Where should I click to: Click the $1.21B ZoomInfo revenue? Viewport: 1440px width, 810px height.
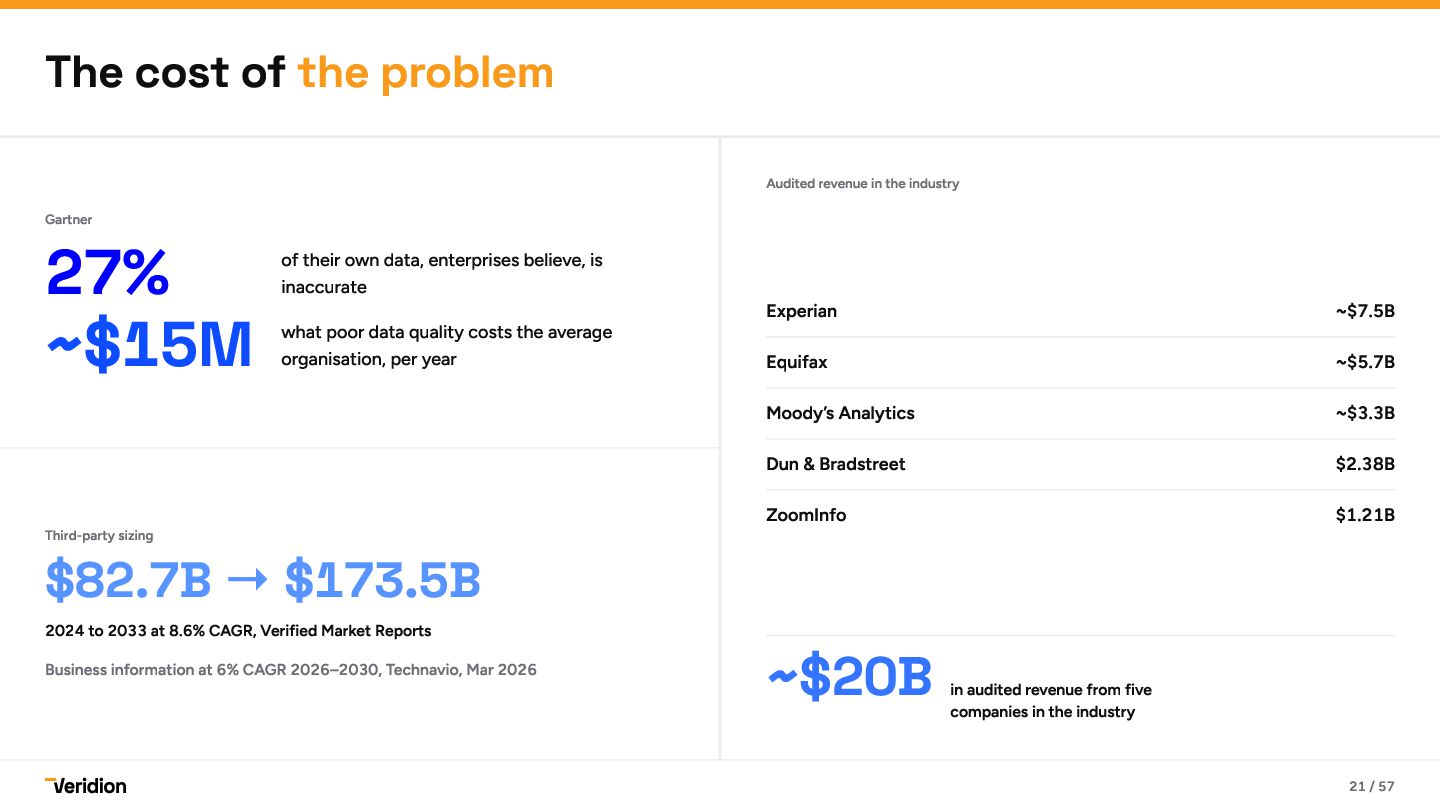pyautogui.click(x=1365, y=515)
